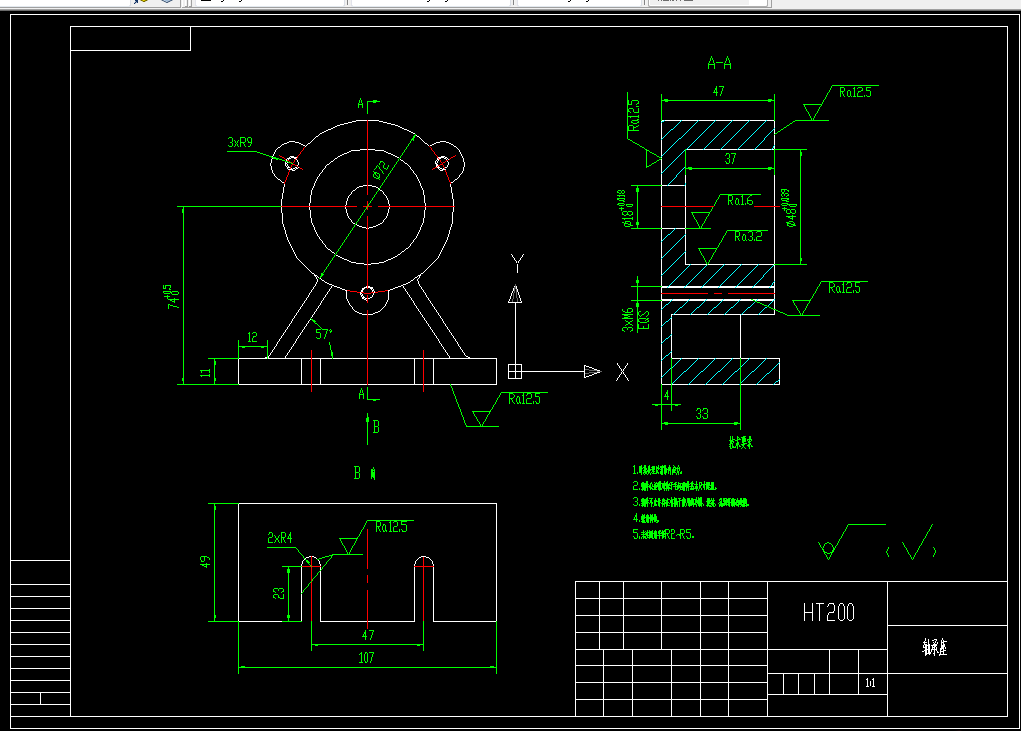This screenshot has height=731, width=1021.
Task: Click the top-left bolt hole circle in the front view
Action: pyautogui.click(x=292, y=163)
